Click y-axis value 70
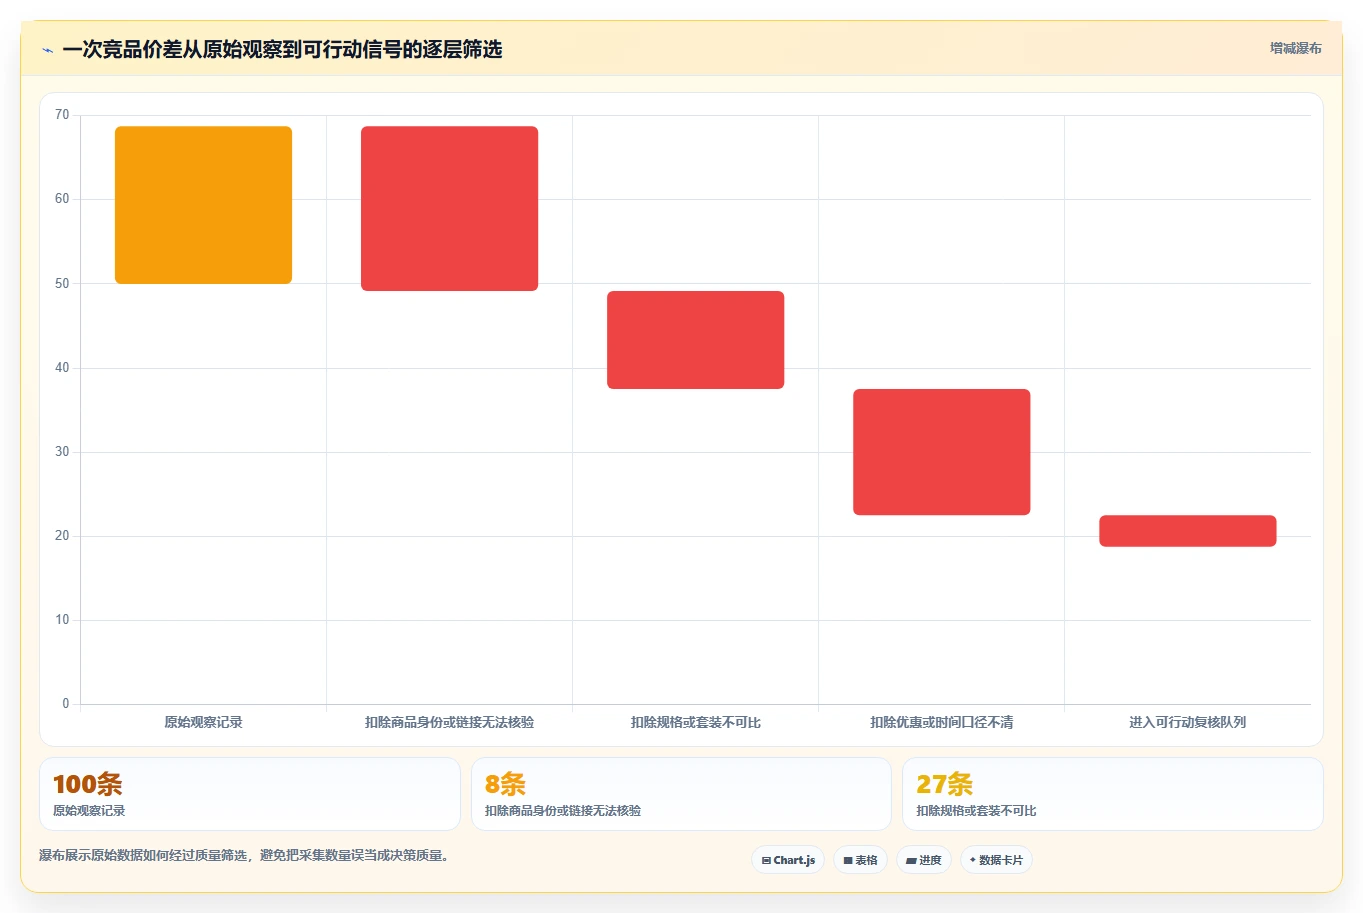The height and width of the screenshot is (913, 1363). pyautogui.click(x=62, y=115)
